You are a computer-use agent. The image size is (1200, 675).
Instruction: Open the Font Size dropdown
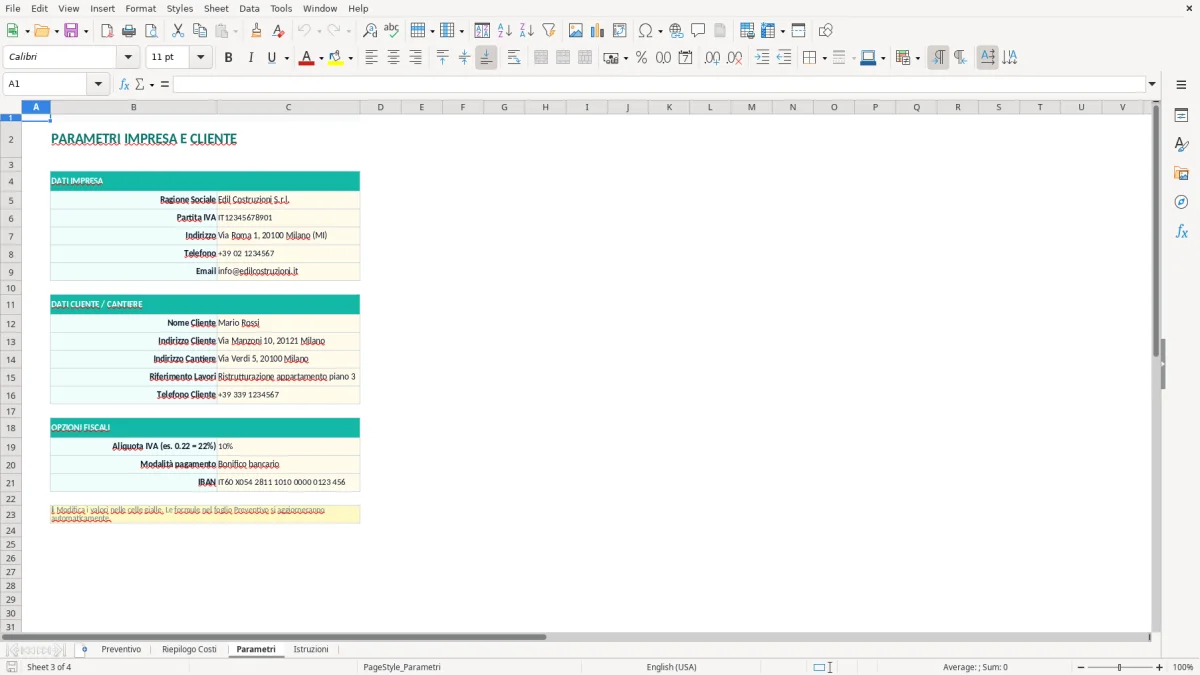click(200, 57)
